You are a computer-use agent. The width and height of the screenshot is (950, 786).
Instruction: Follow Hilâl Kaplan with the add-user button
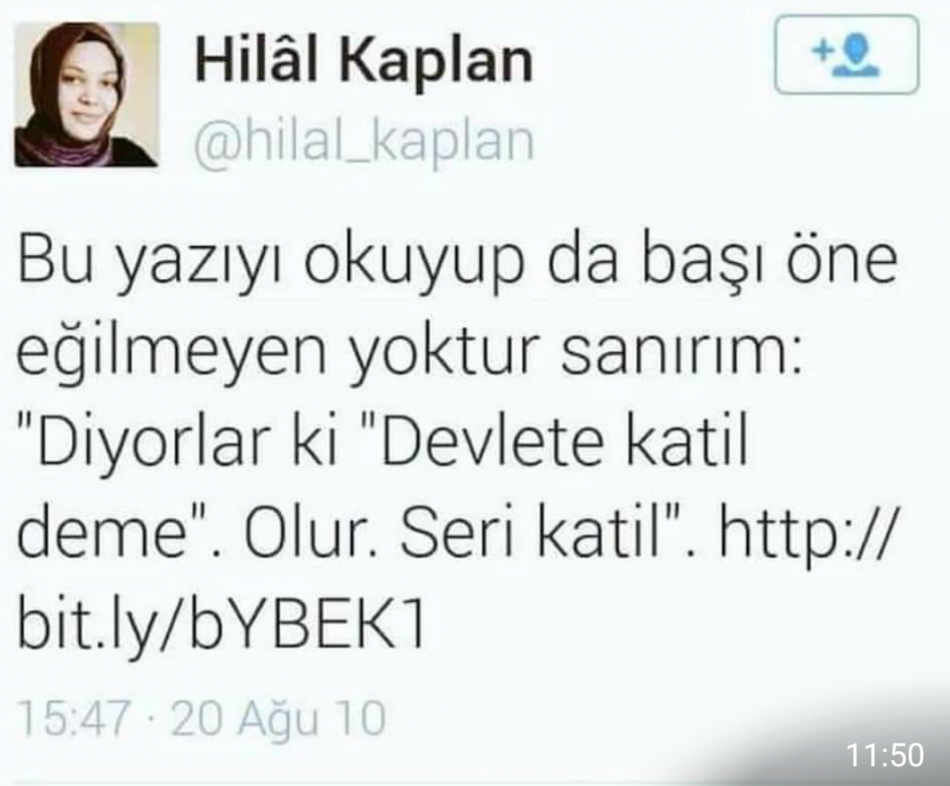[x=846, y=55]
